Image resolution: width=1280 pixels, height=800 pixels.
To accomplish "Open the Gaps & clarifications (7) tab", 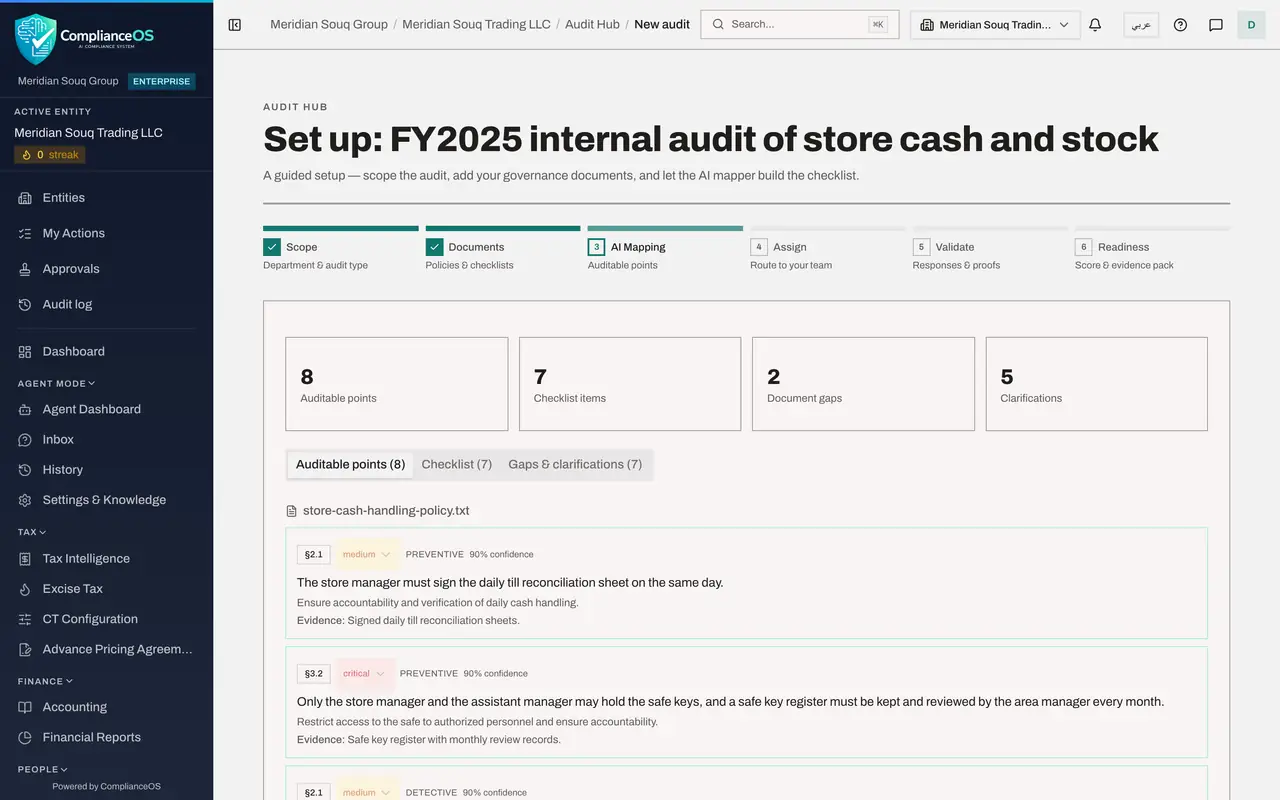I will (575, 464).
